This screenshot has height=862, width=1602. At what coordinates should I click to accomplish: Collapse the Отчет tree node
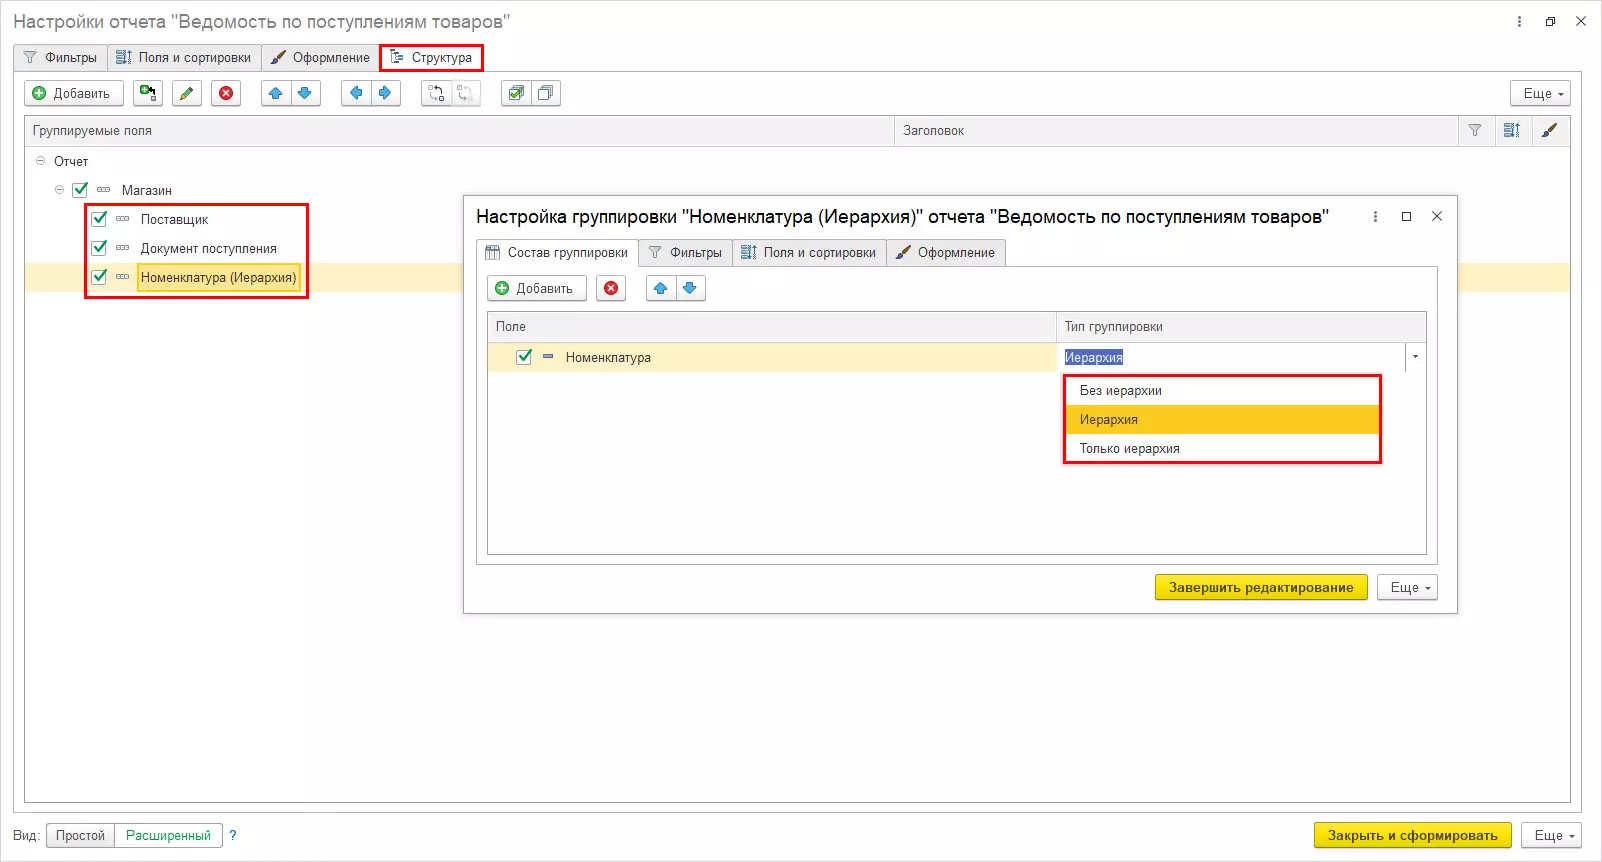coord(40,161)
